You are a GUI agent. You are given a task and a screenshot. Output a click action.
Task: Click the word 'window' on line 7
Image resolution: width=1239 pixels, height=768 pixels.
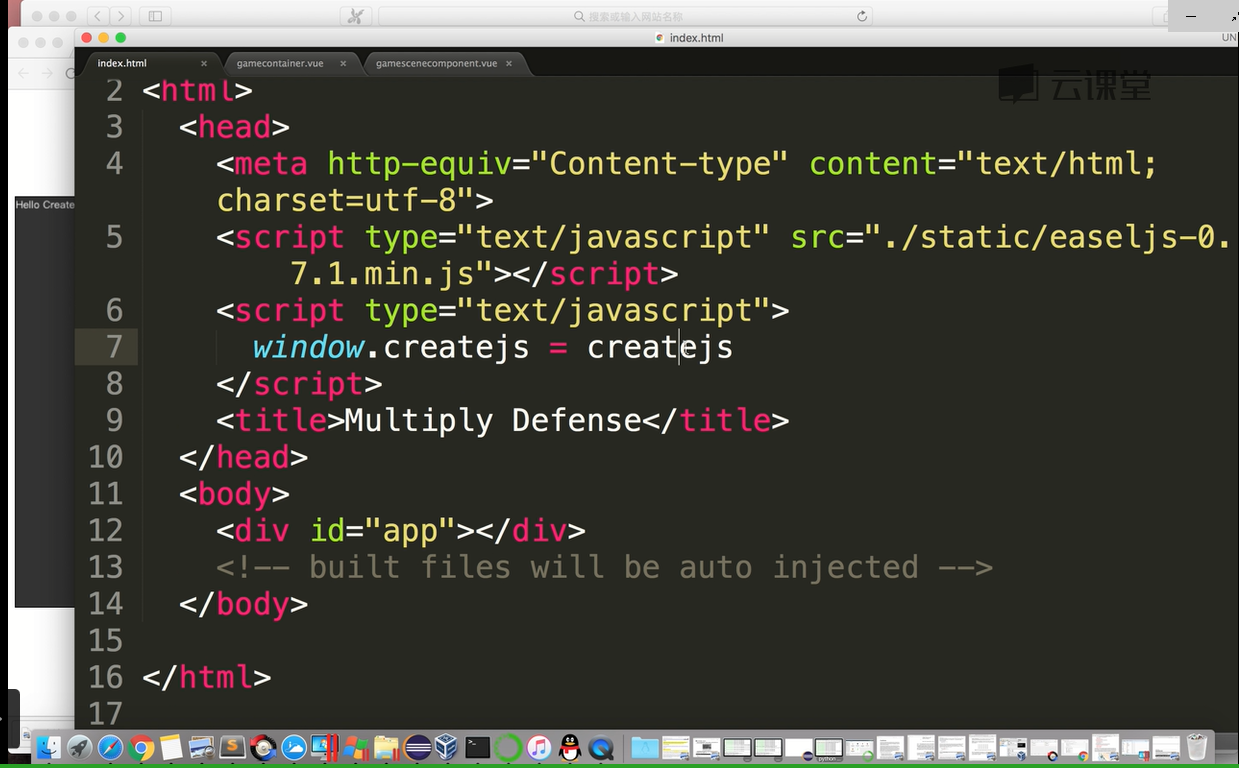click(308, 347)
